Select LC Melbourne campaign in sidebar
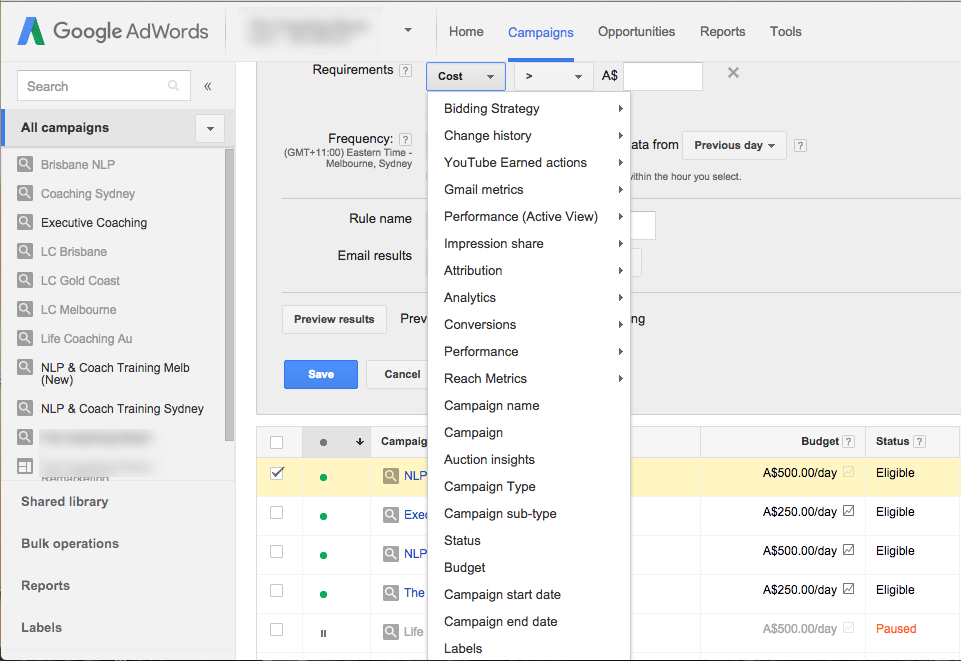 78,309
